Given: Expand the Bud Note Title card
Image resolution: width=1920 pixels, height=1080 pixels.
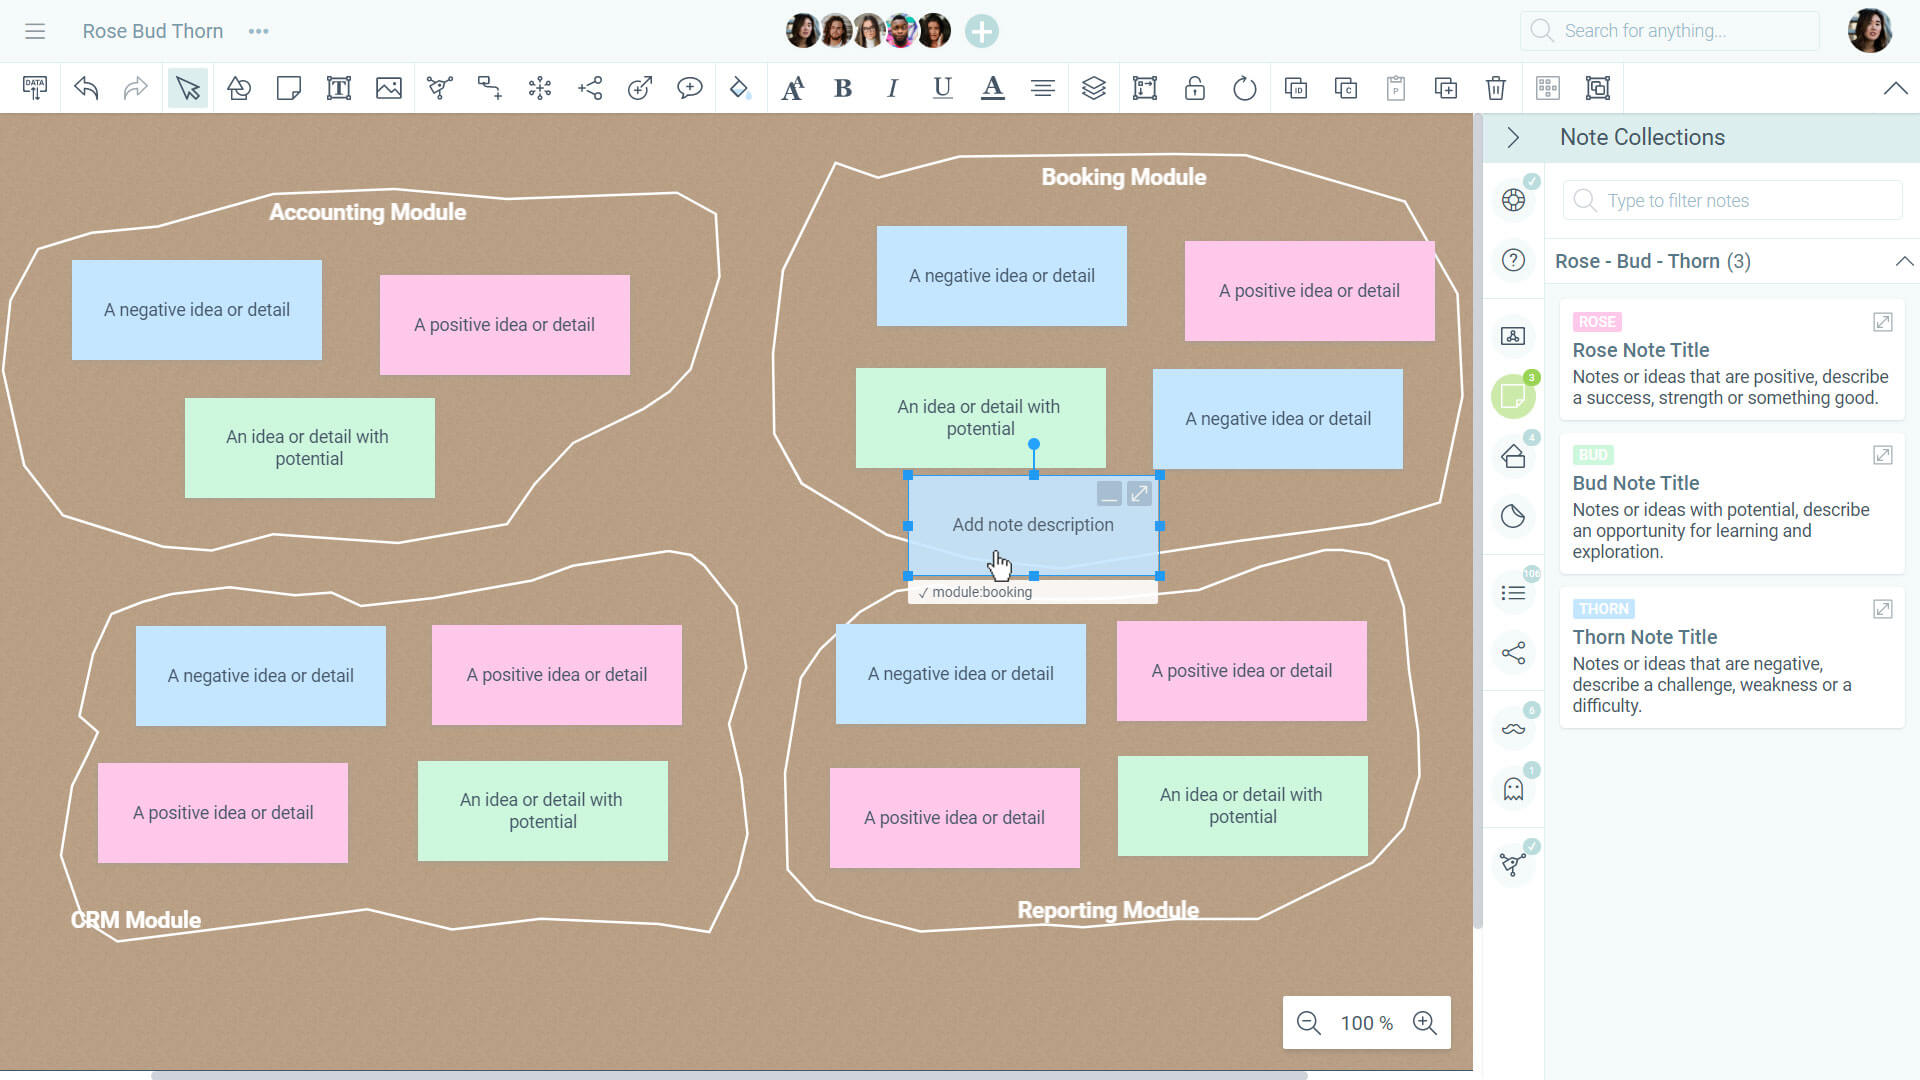Looking at the screenshot, I should [x=1882, y=455].
